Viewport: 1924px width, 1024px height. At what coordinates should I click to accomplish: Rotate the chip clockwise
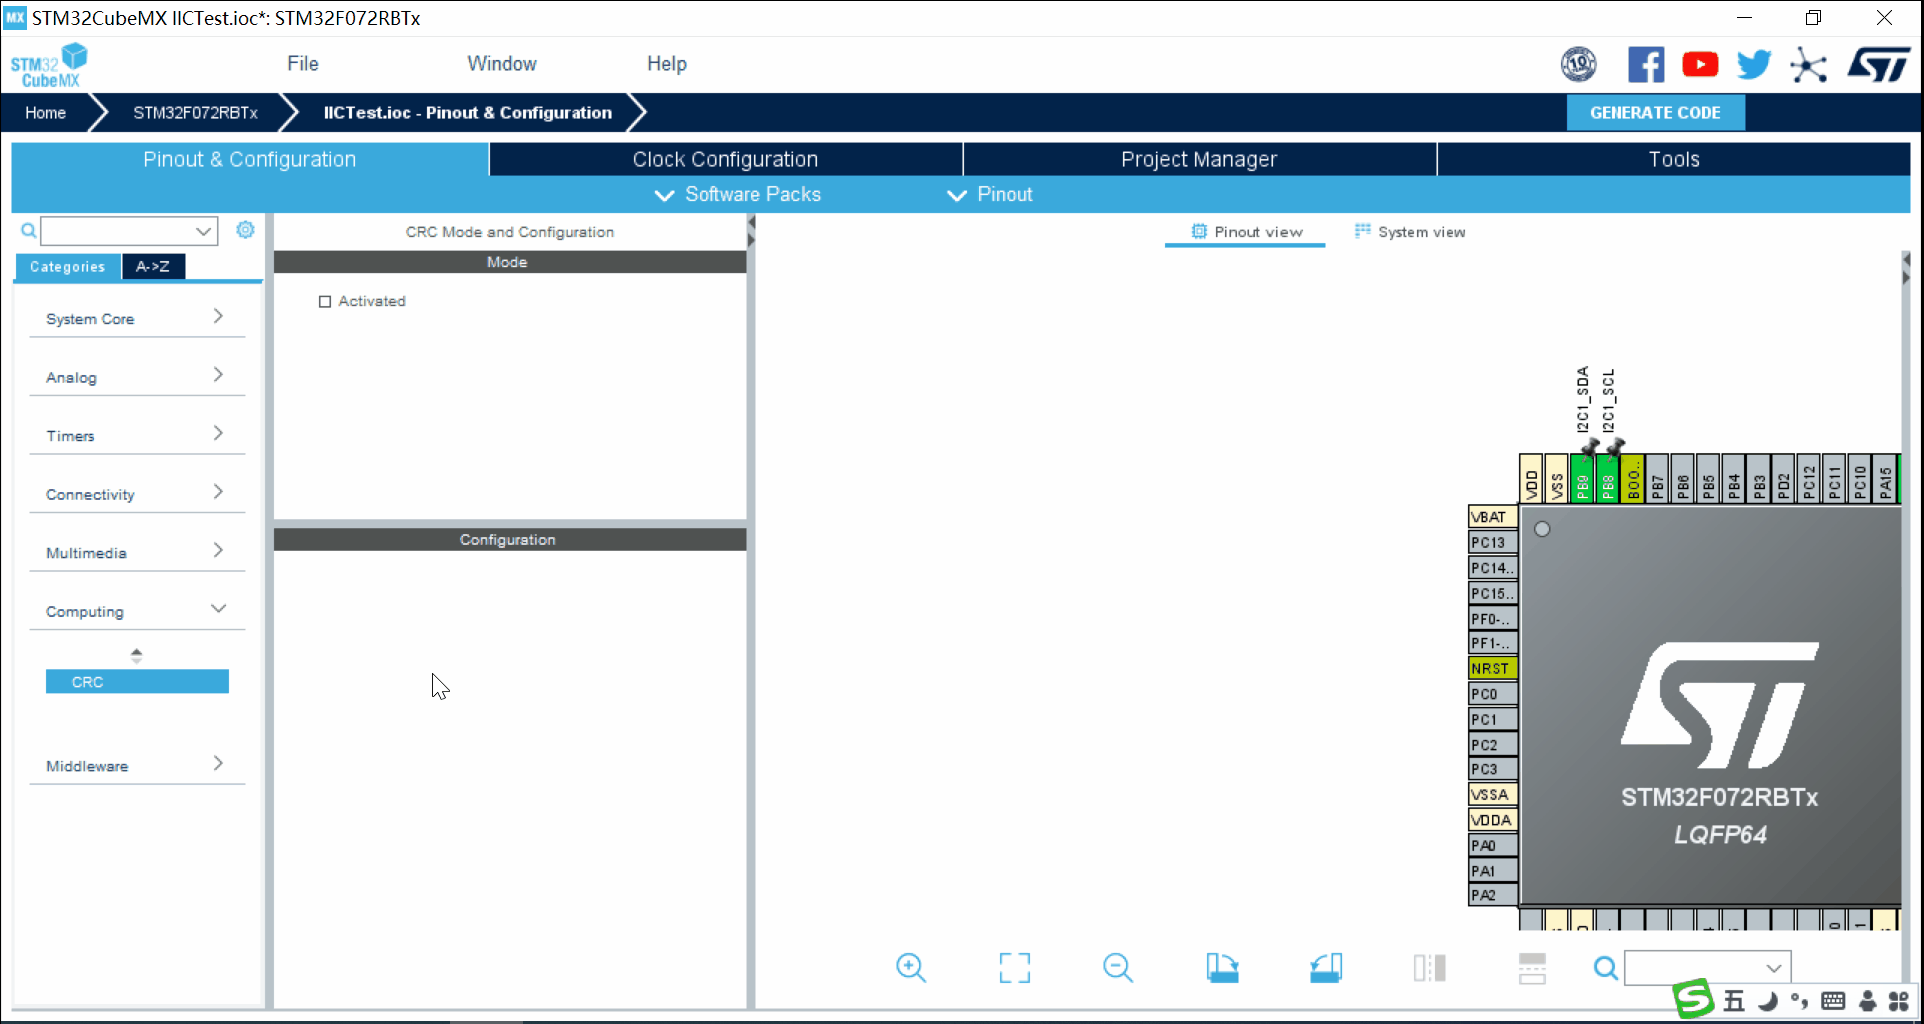tap(1222, 967)
